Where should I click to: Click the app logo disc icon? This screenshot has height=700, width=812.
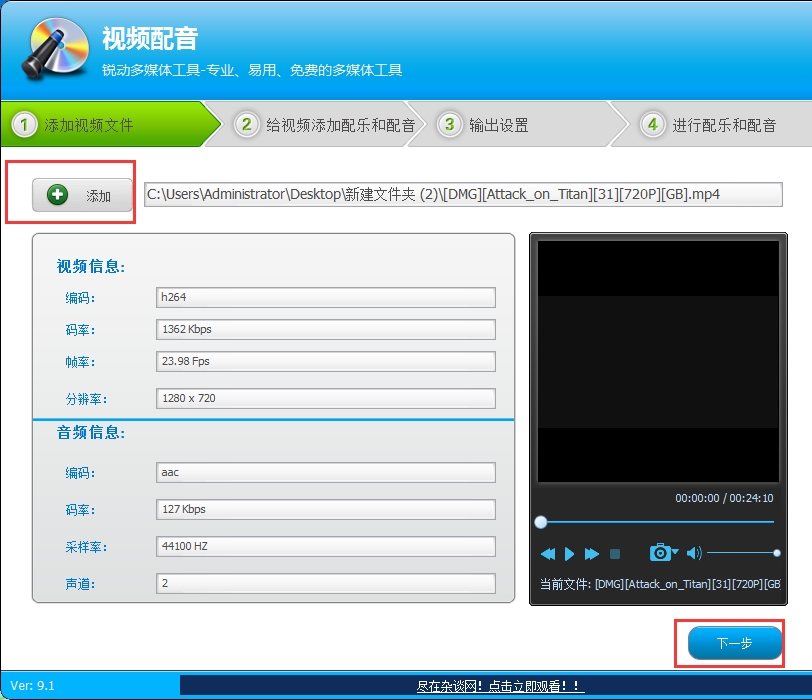coord(55,48)
